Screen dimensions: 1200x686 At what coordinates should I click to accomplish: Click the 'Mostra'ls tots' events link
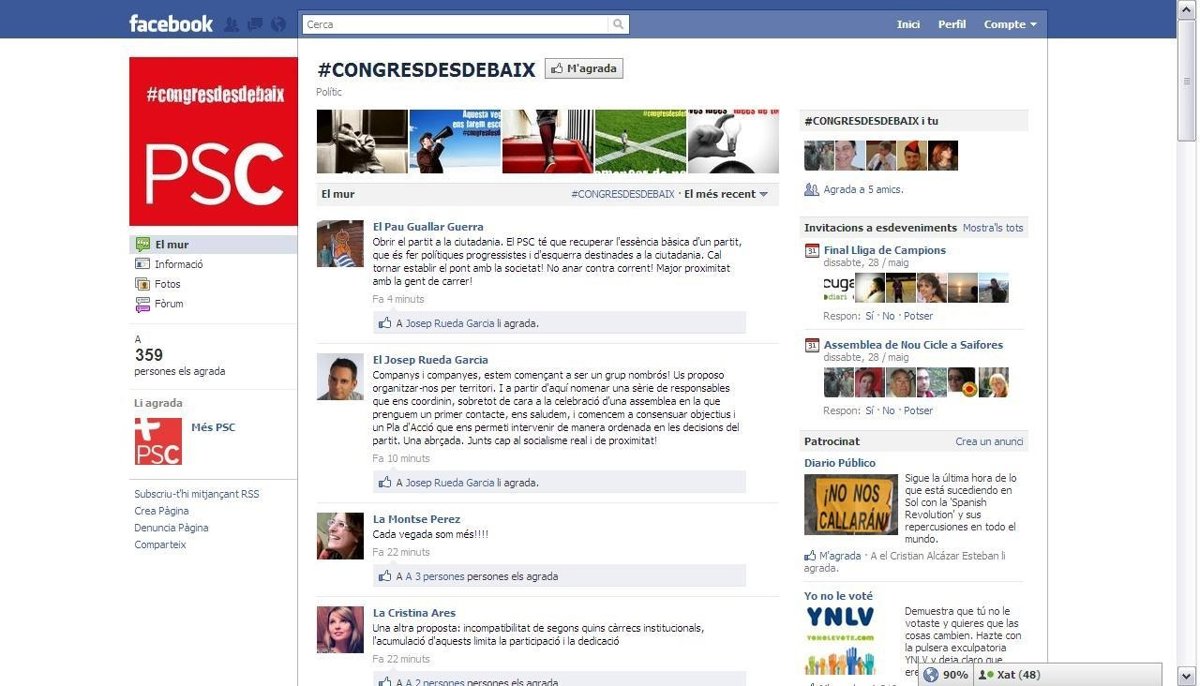[992, 228]
